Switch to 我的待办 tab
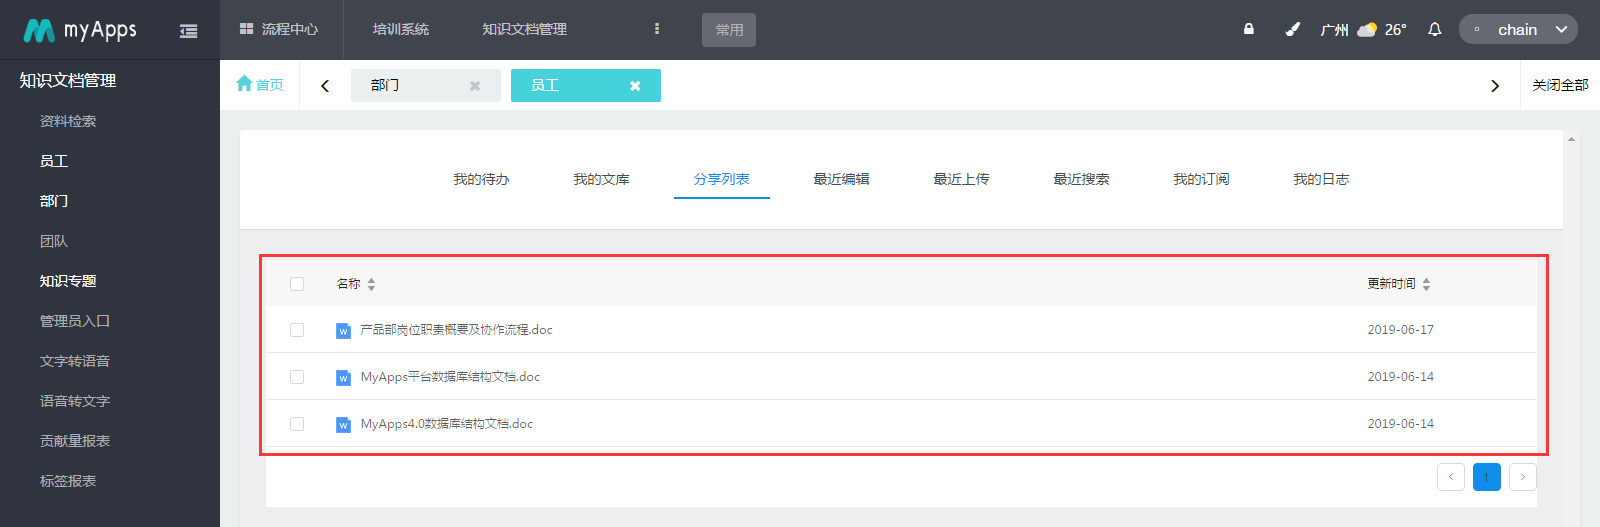 point(481,179)
